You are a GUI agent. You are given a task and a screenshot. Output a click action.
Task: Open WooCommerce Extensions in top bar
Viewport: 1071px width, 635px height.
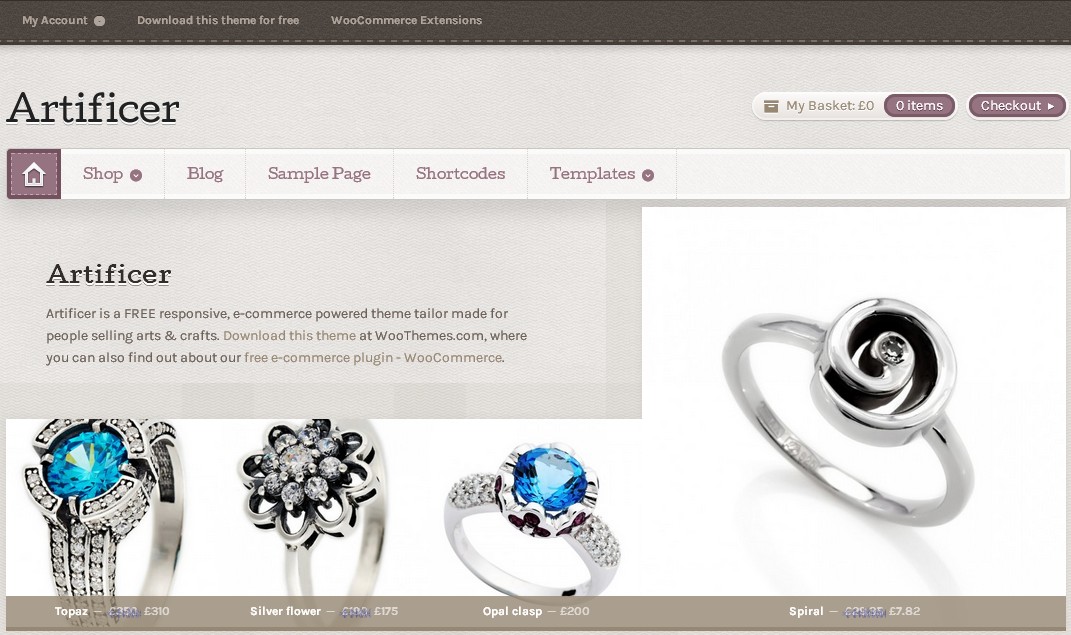click(406, 20)
